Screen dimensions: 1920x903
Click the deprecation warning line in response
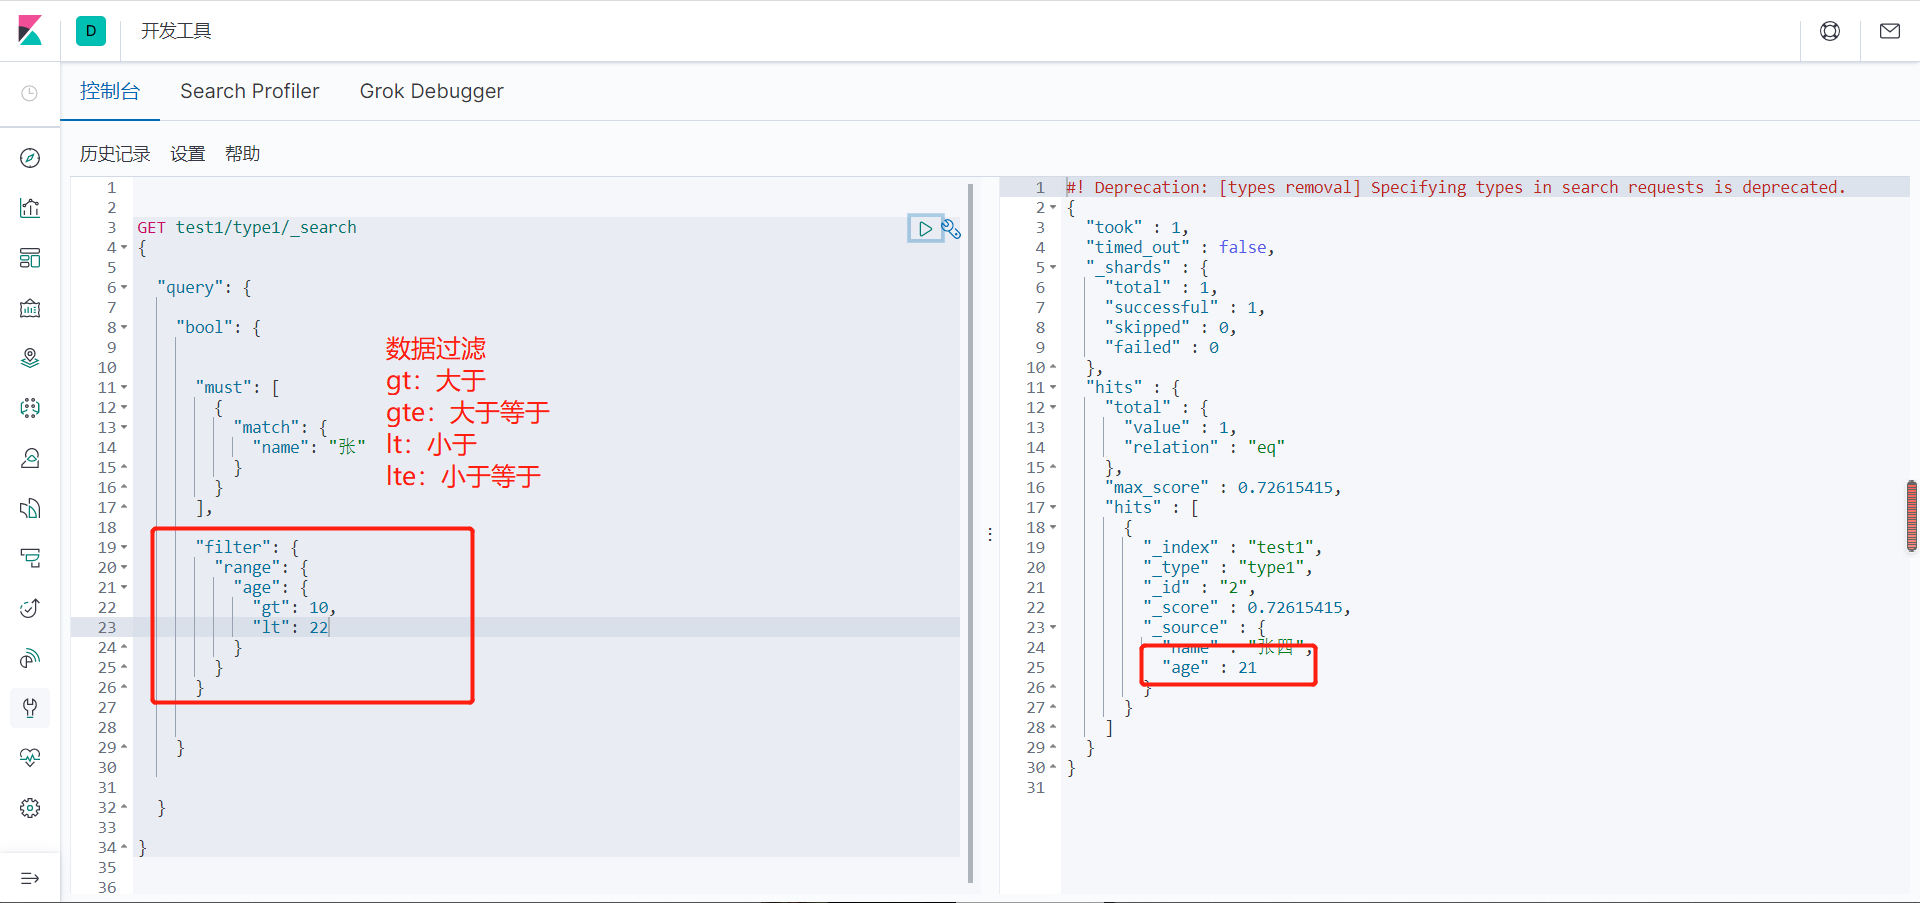tap(1456, 188)
